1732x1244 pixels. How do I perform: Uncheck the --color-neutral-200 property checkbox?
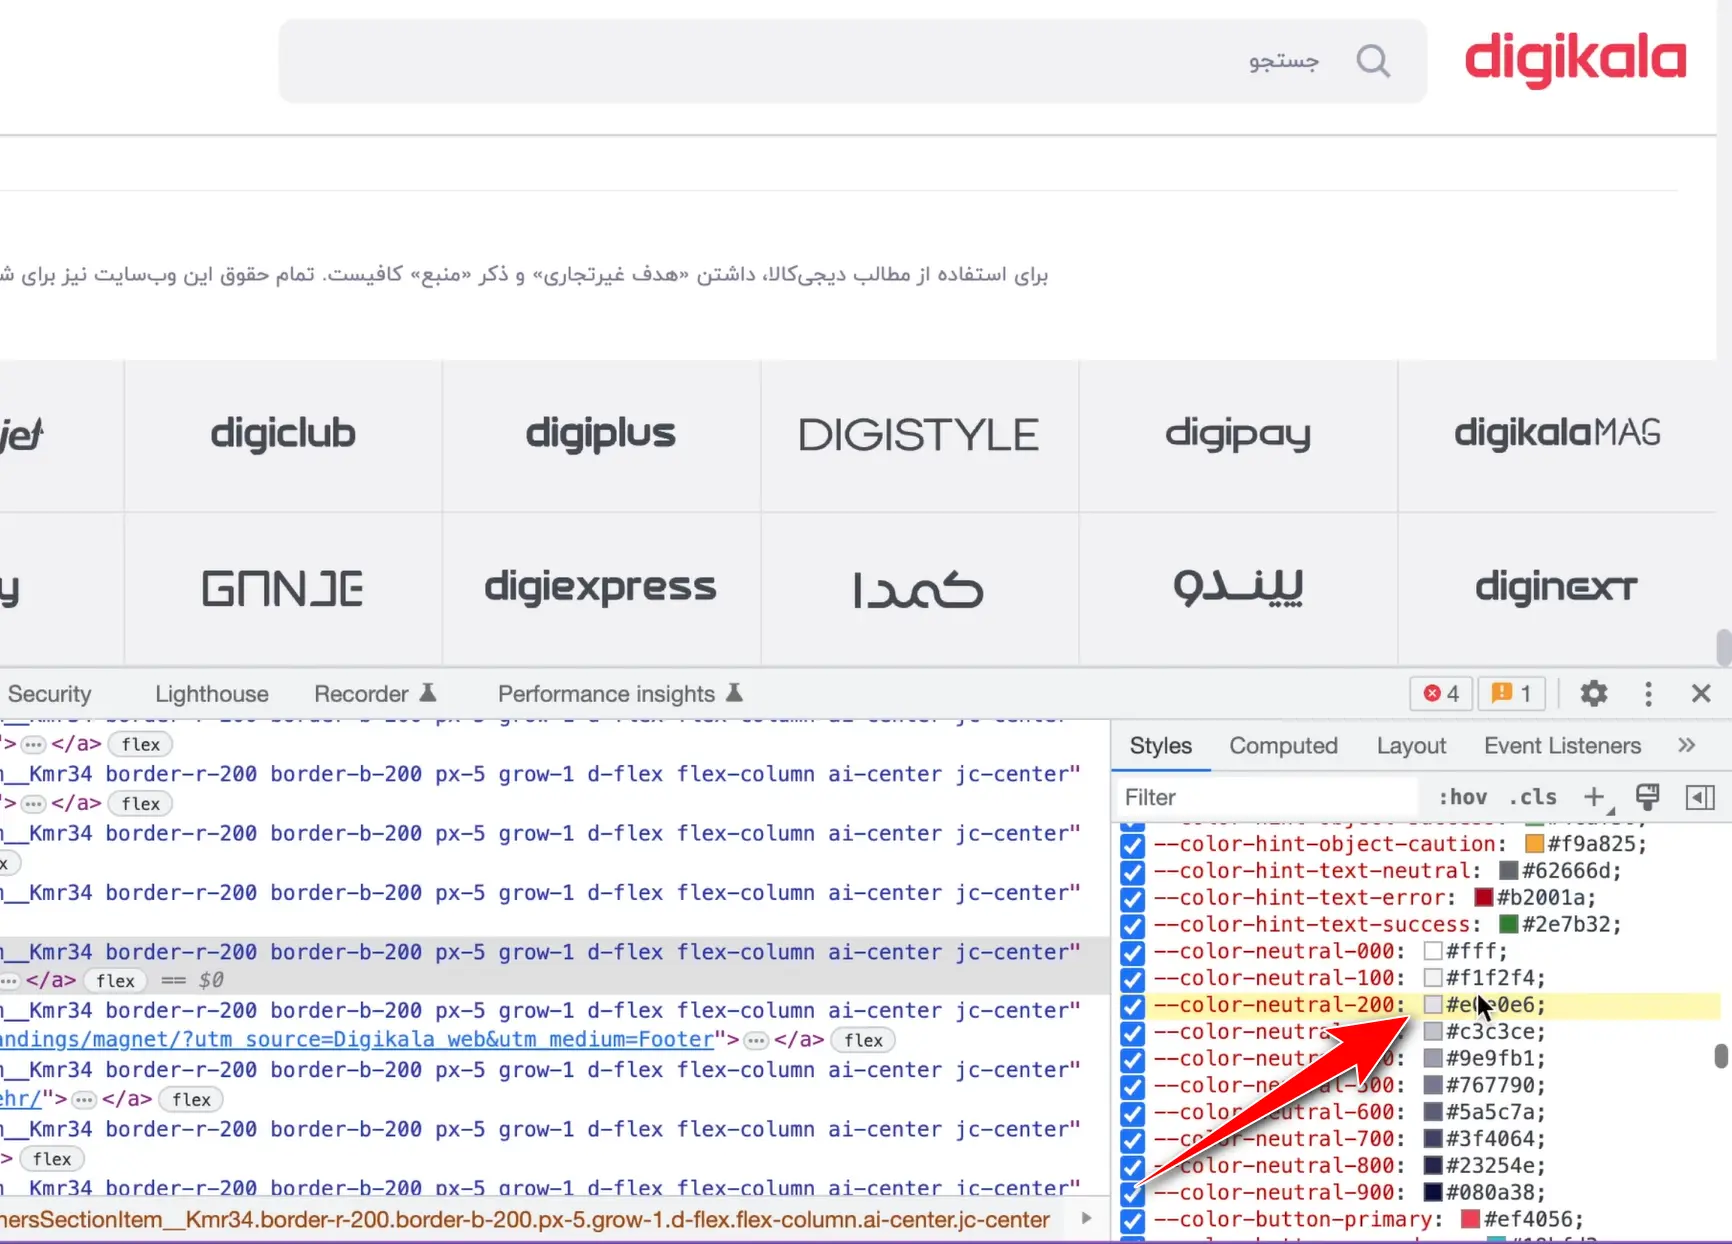coord(1132,1006)
